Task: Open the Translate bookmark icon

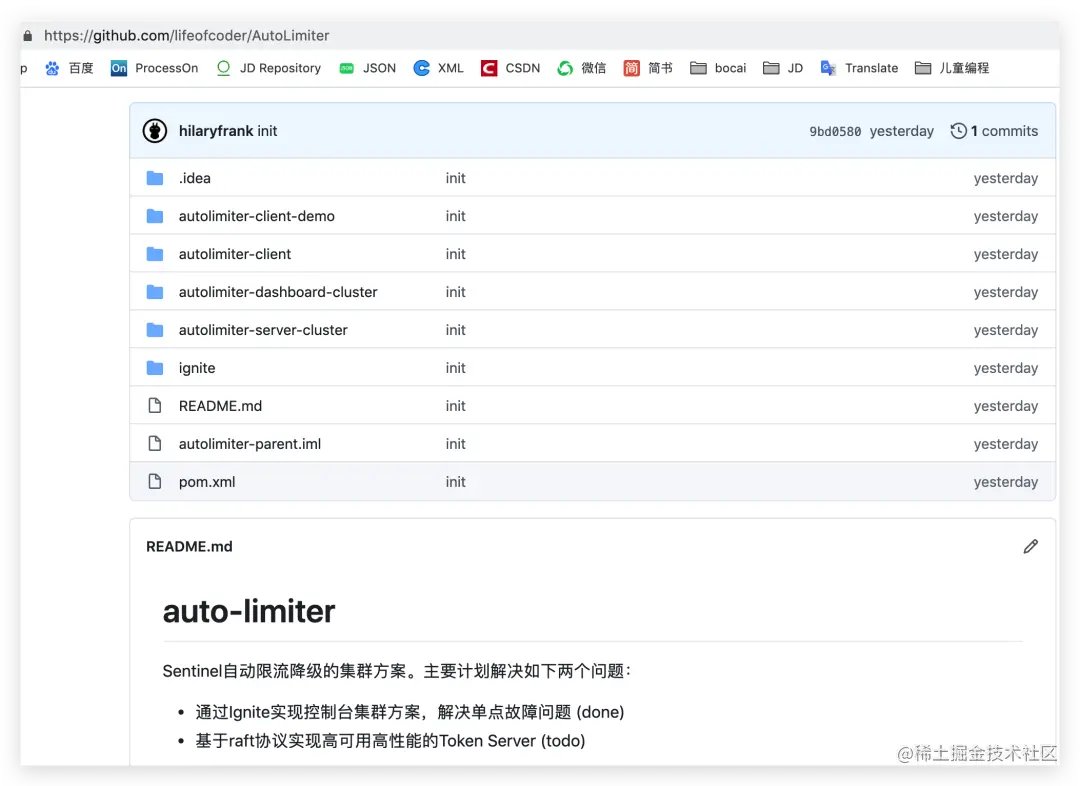Action: coord(828,68)
